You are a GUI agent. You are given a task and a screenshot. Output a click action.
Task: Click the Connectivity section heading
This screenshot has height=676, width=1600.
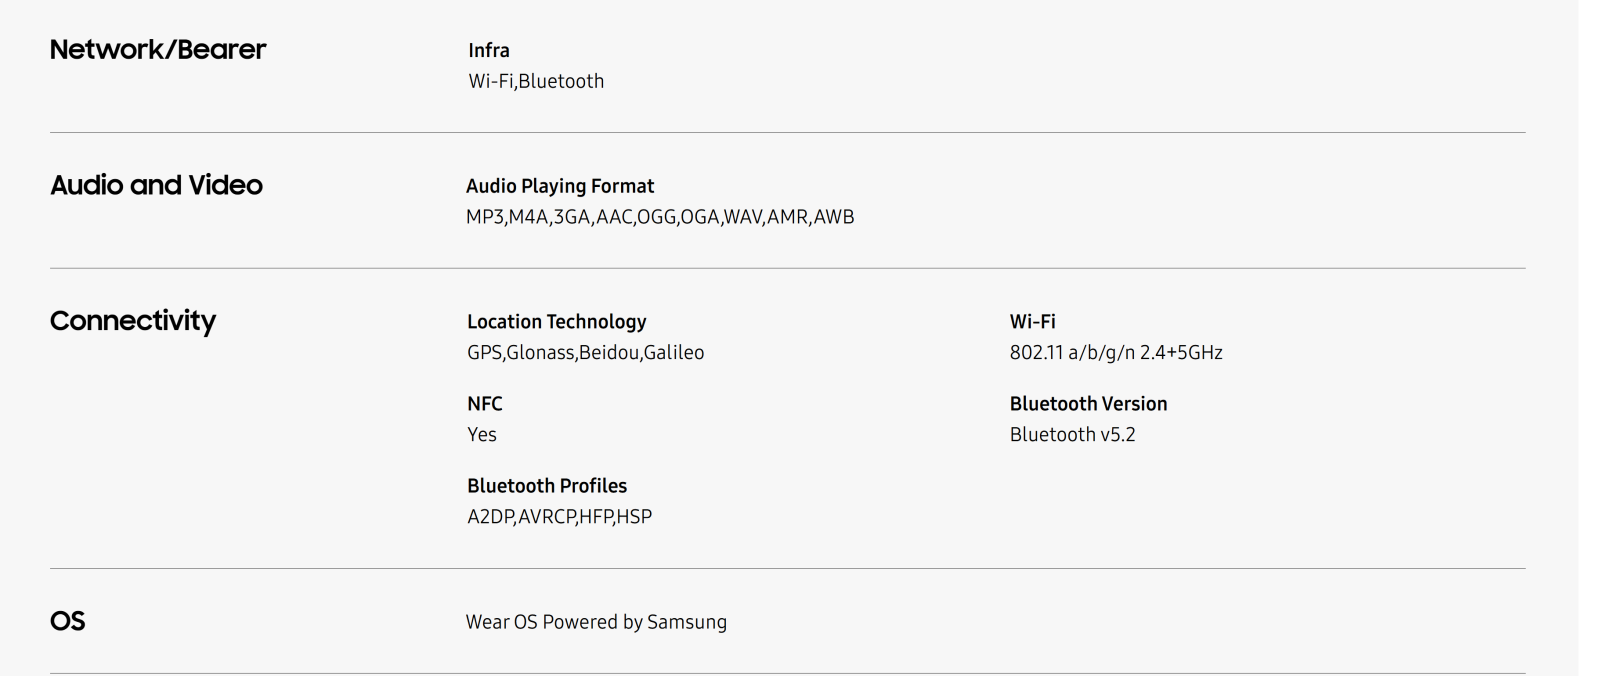(x=133, y=321)
